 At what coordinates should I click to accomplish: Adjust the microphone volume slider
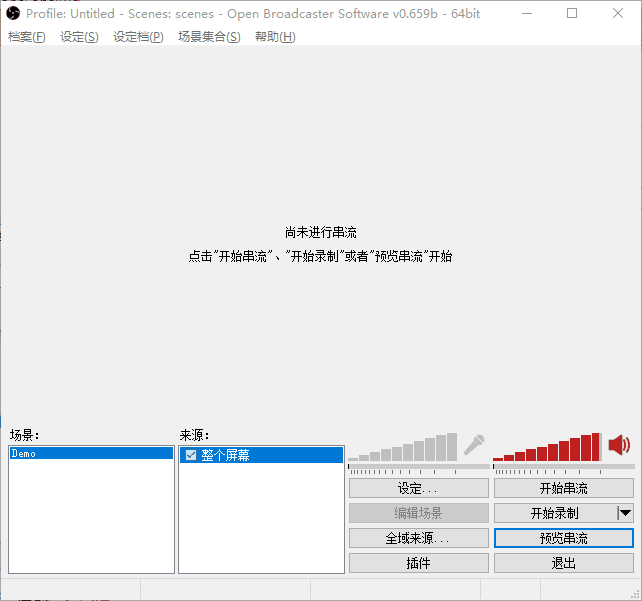pyautogui.click(x=418, y=467)
